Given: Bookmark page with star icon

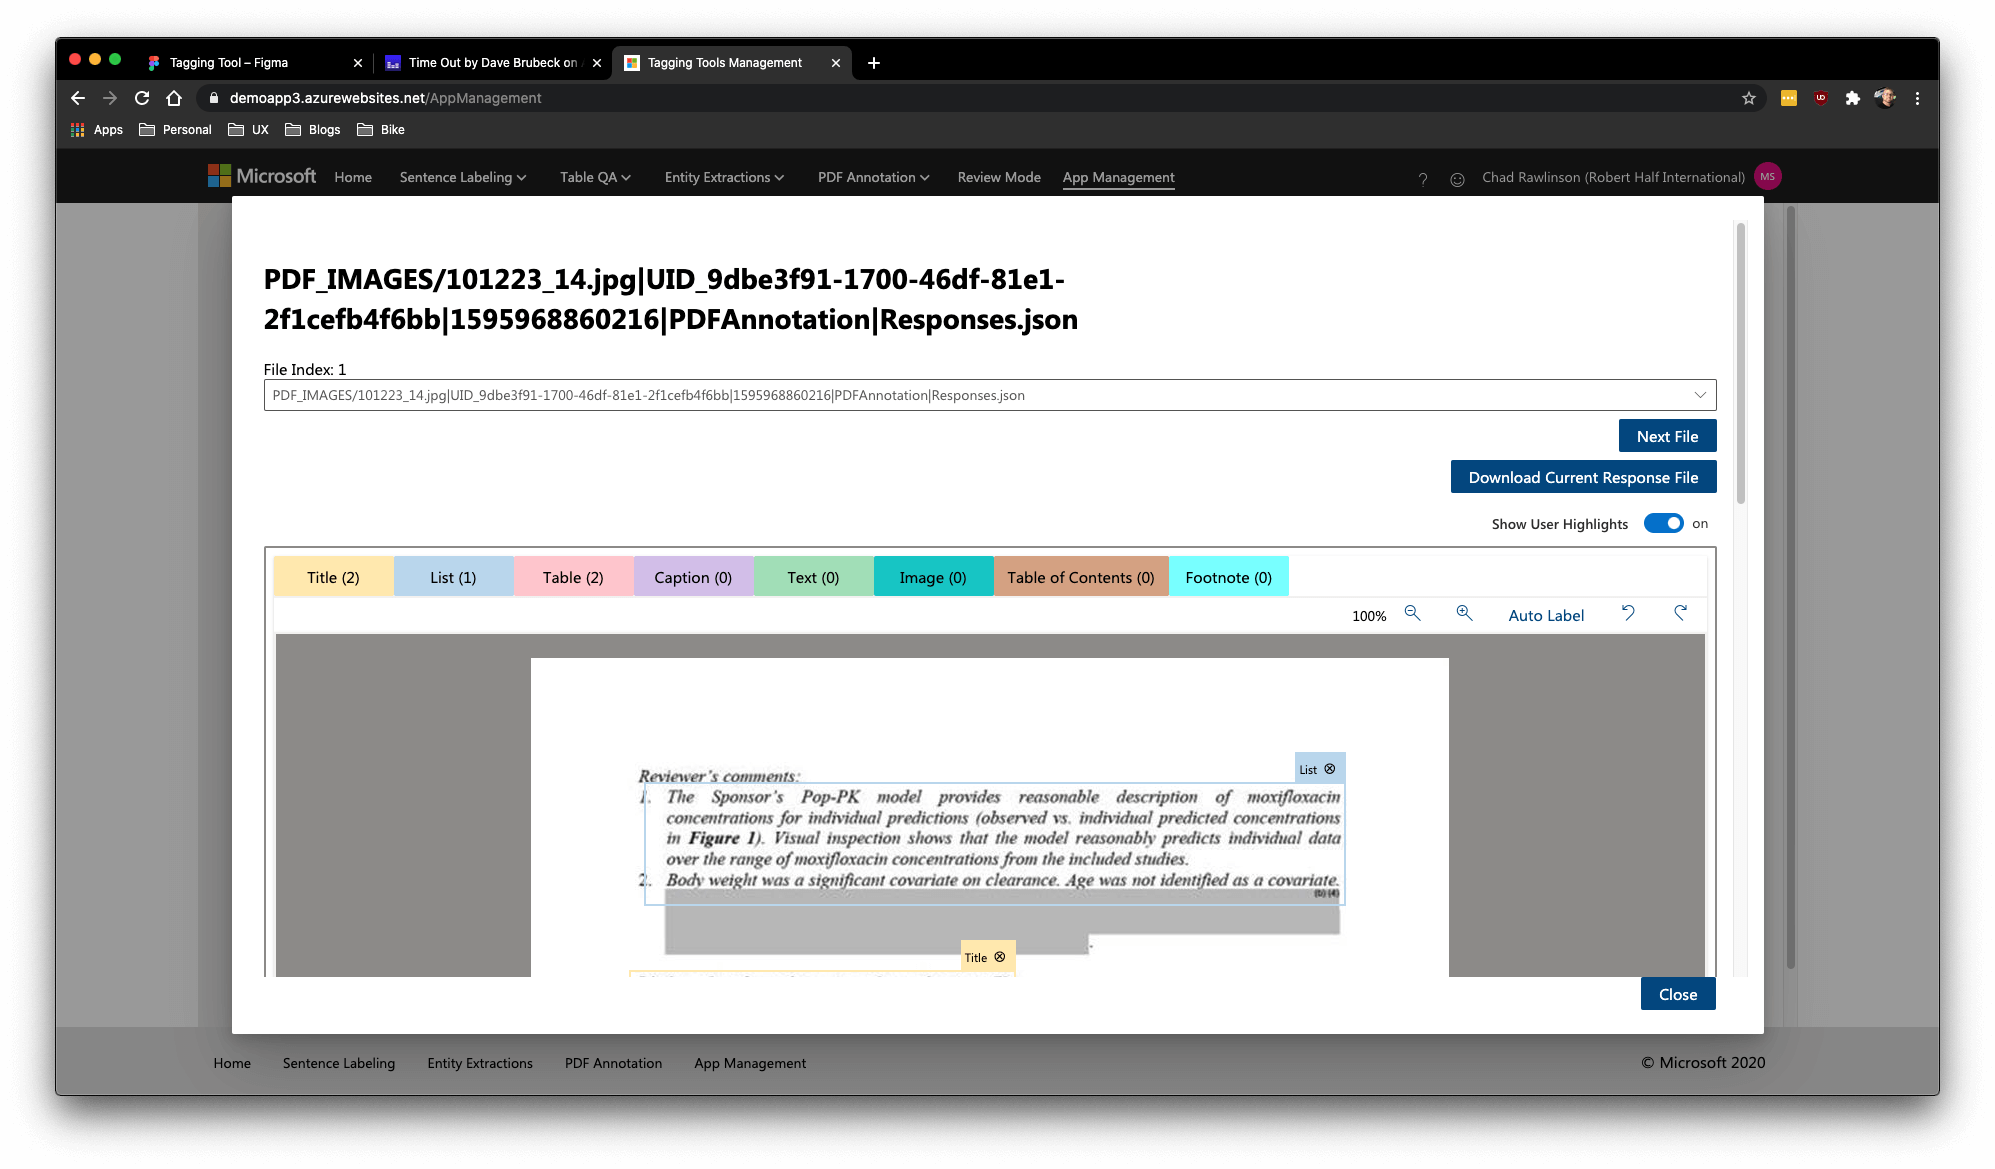Looking at the screenshot, I should click(1748, 98).
